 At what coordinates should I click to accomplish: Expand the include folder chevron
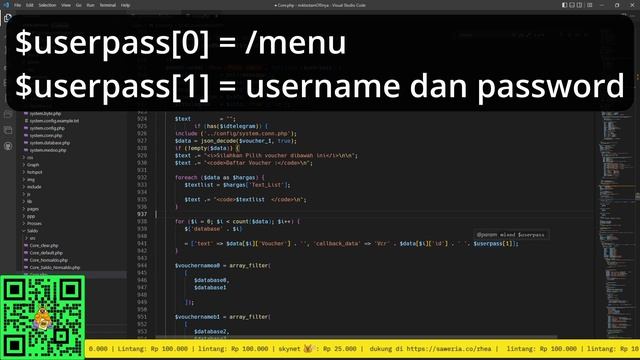pyautogui.click(x=24, y=187)
